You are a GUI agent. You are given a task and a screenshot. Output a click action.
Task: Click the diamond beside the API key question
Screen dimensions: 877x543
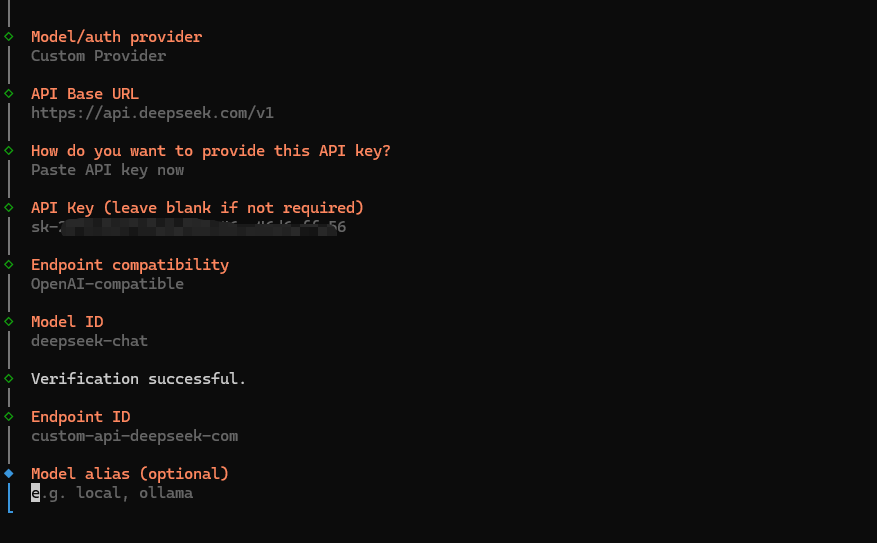pos(9,151)
